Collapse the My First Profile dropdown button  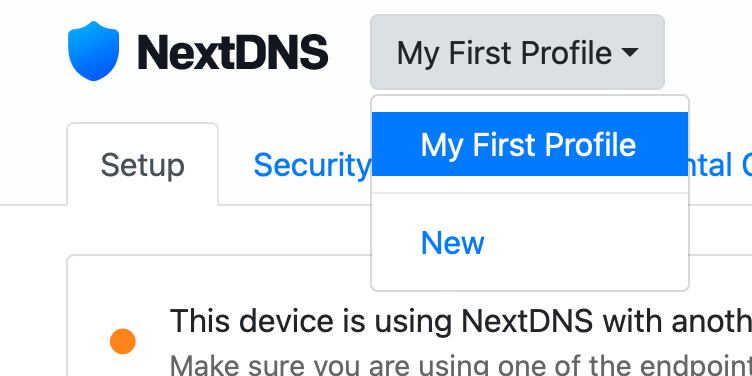[x=517, y=52]
